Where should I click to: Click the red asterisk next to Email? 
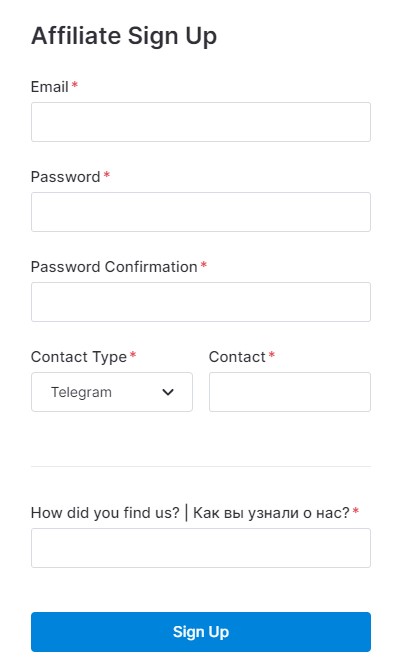click(74, 85)
